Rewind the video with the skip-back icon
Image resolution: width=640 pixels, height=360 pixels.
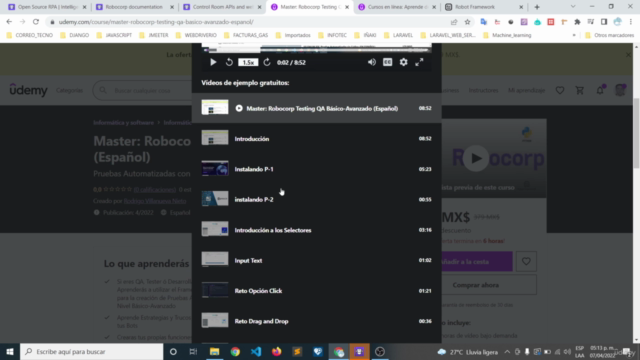229,62
